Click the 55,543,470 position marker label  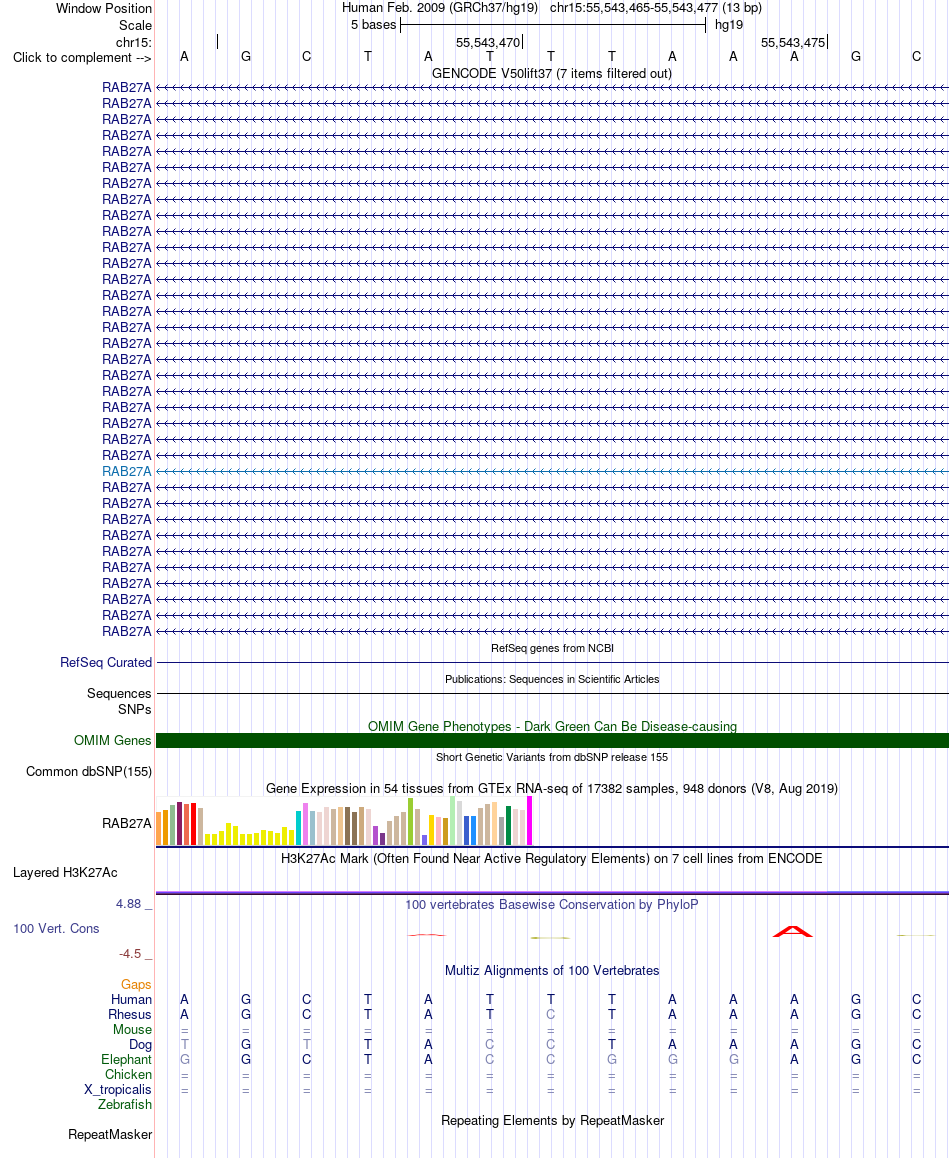[x=488, y=42]
